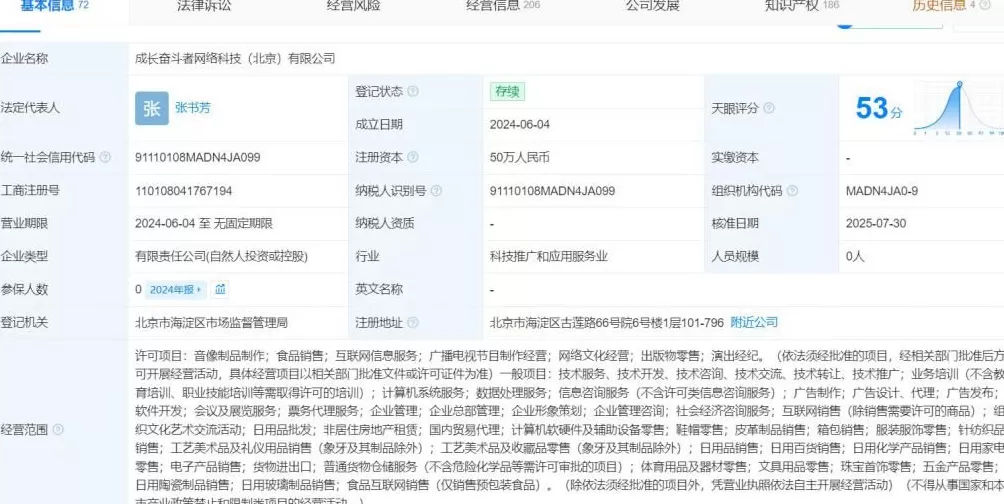Click help icon next to 注册地址
The height and width of the screenshot is (504, 1004).
tap(413, 323)
